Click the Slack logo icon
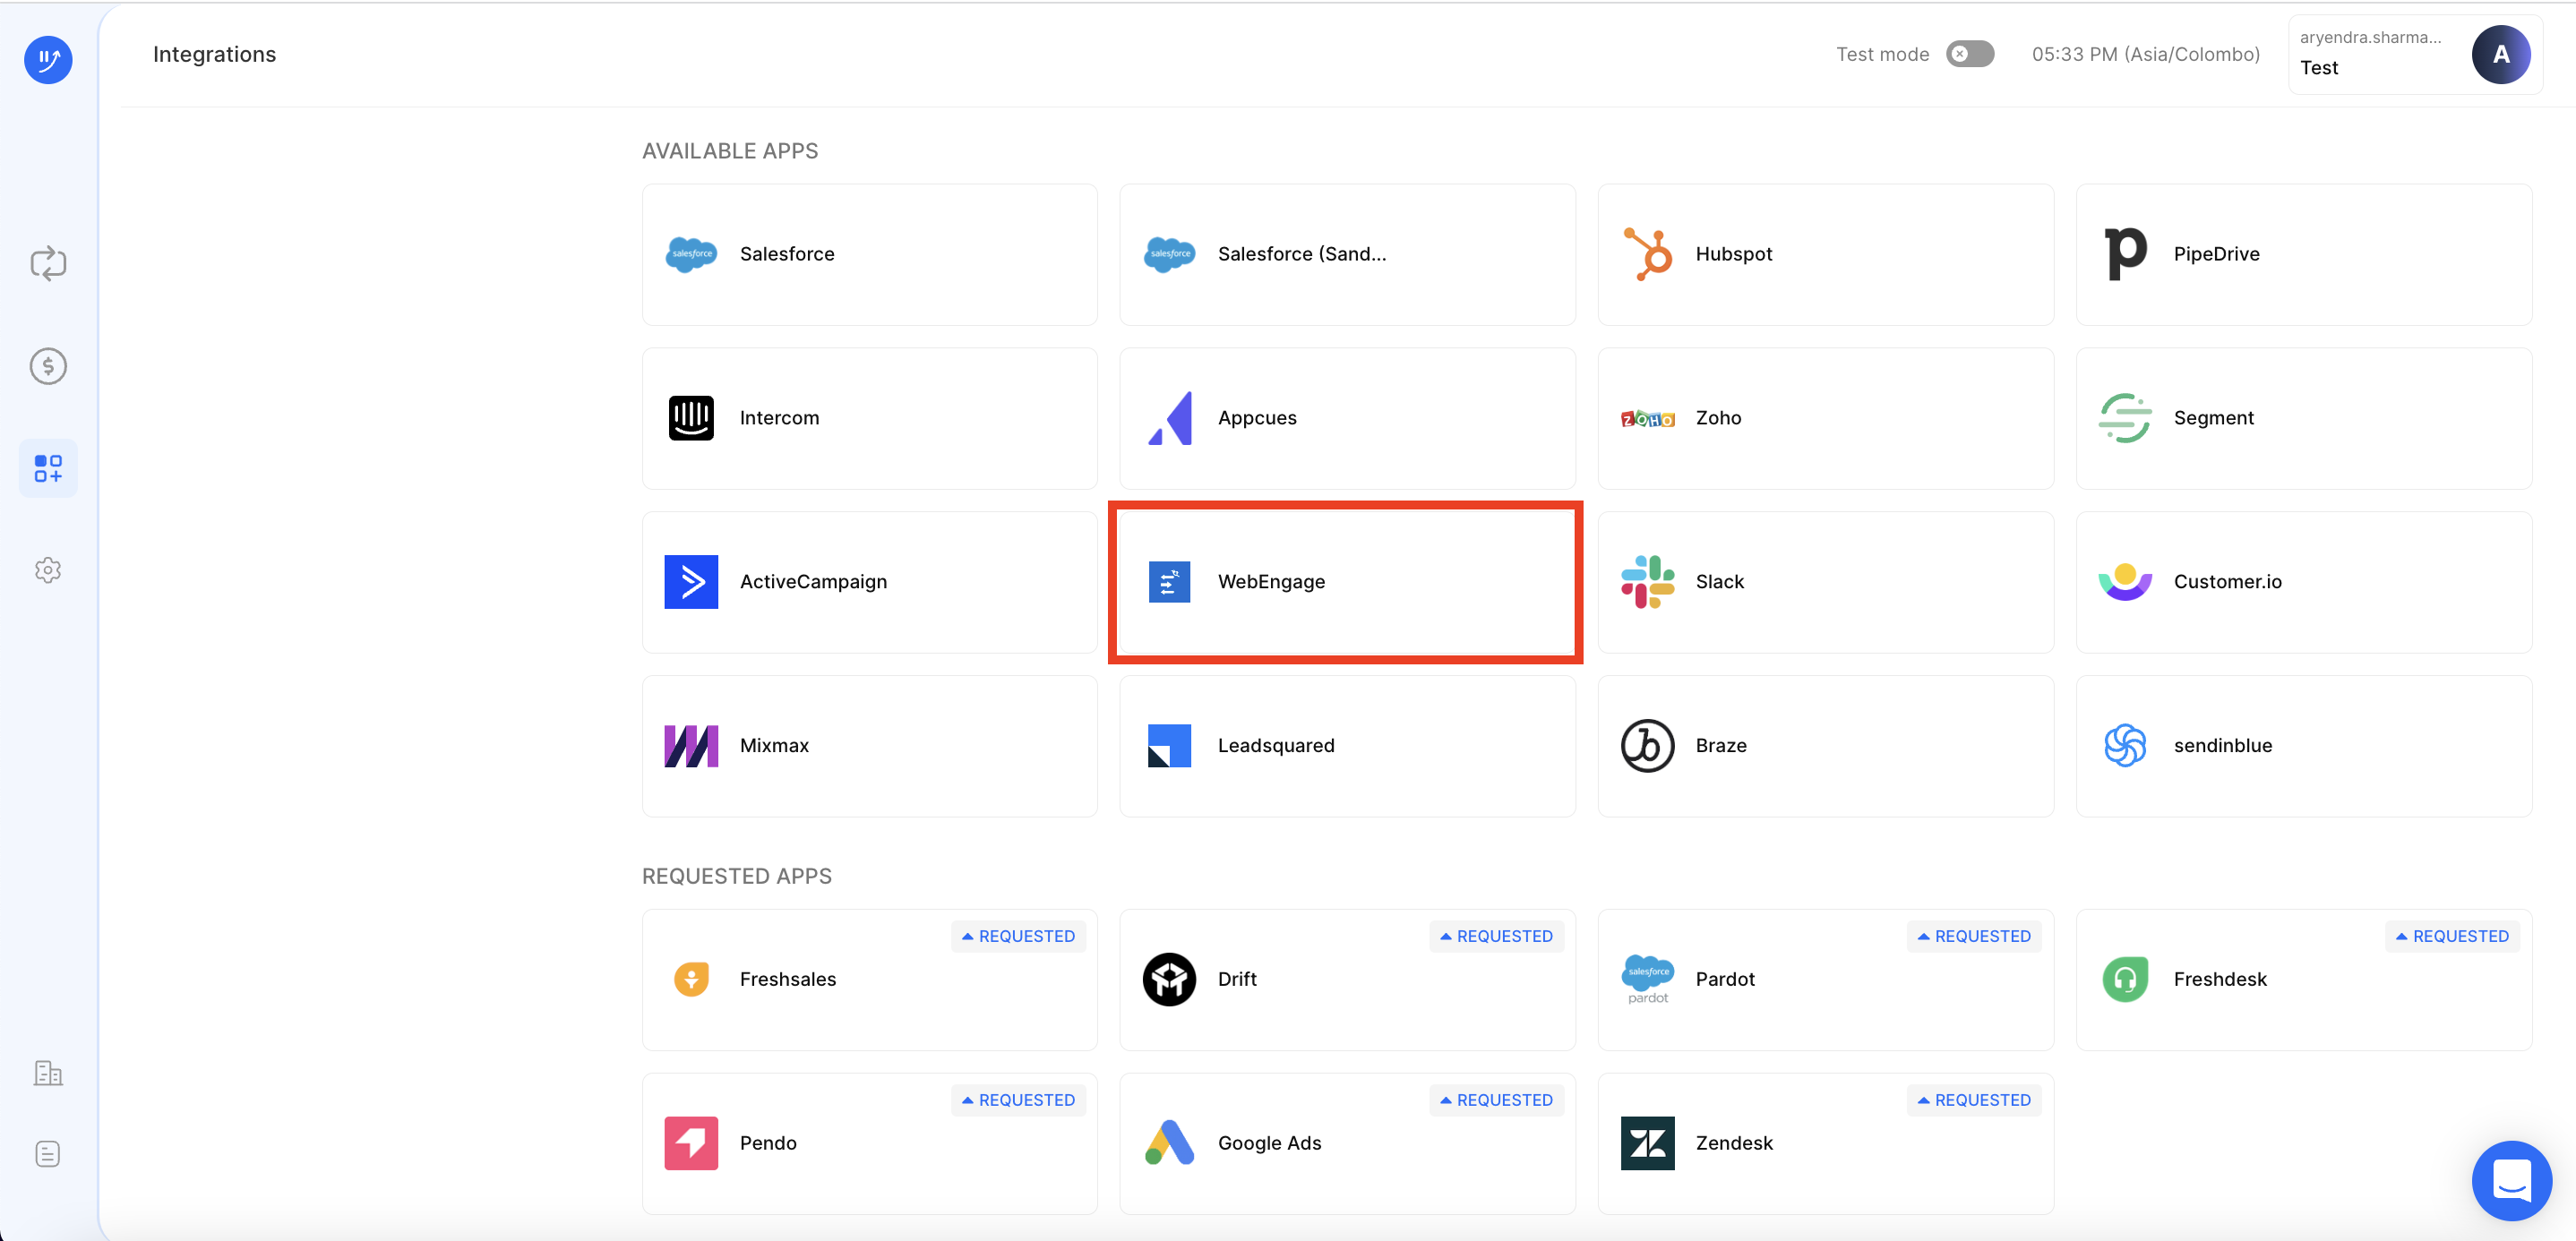 click(1647, 582)
